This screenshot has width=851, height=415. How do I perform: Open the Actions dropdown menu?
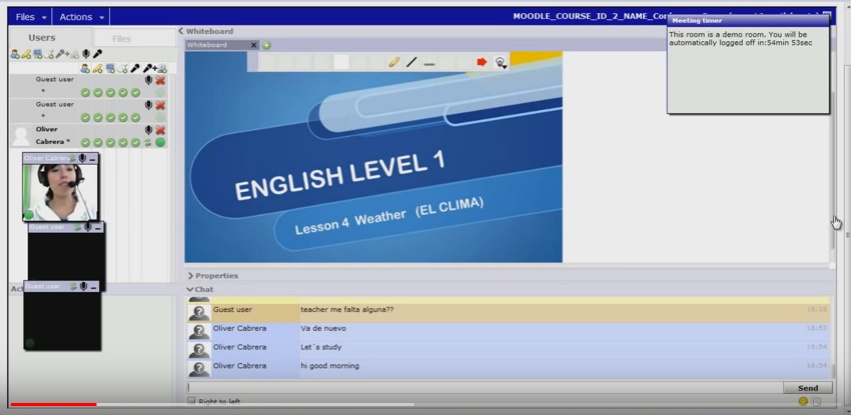(80, 17)
